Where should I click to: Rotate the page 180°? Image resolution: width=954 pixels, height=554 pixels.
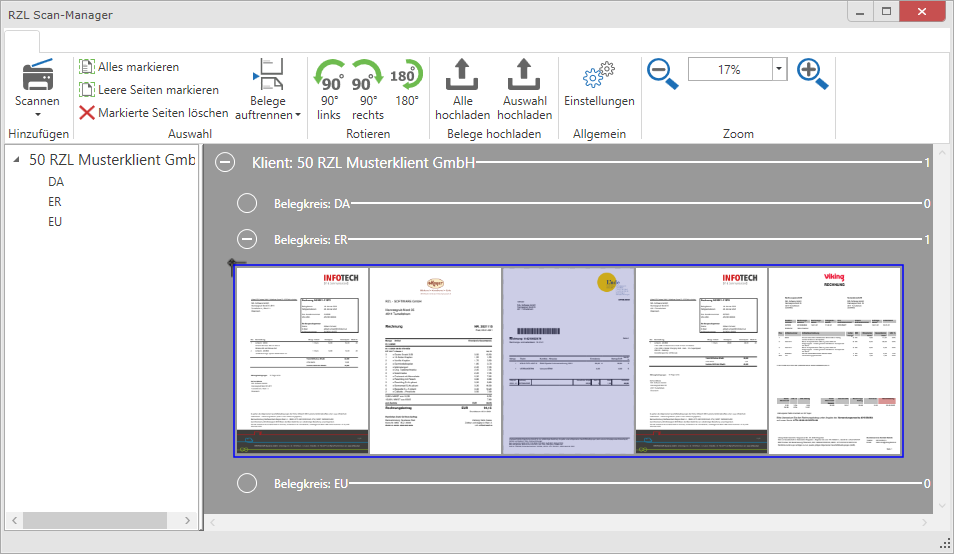(x=406, y=76)
